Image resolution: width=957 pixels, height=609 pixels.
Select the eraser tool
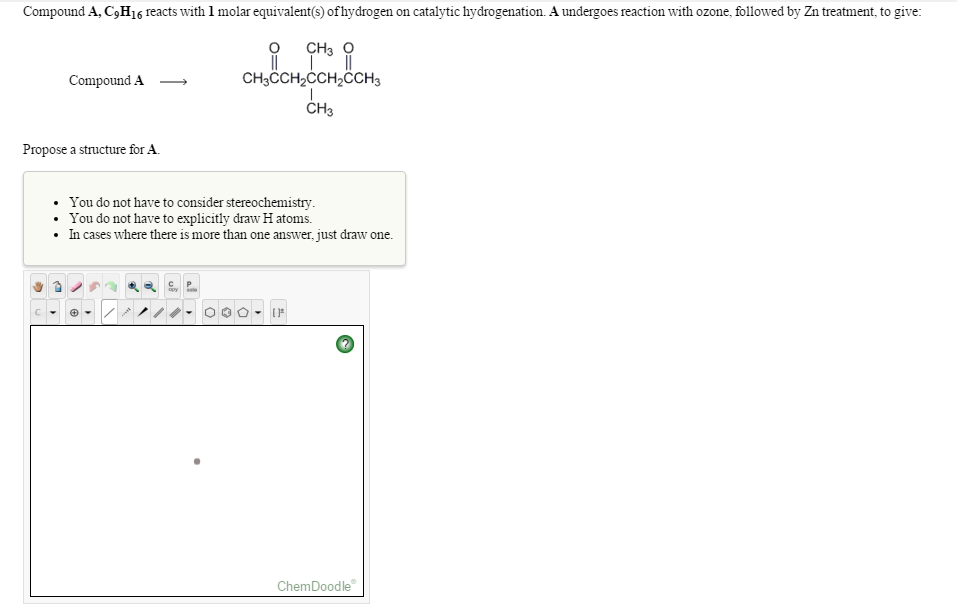coord(74,286)
